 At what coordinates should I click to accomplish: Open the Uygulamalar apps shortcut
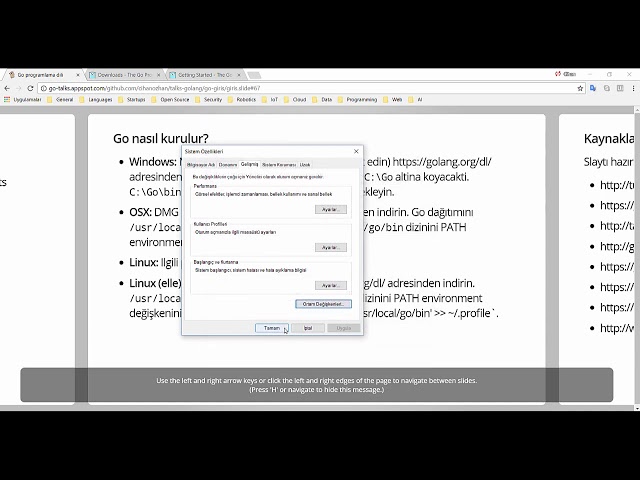point(22,100)
